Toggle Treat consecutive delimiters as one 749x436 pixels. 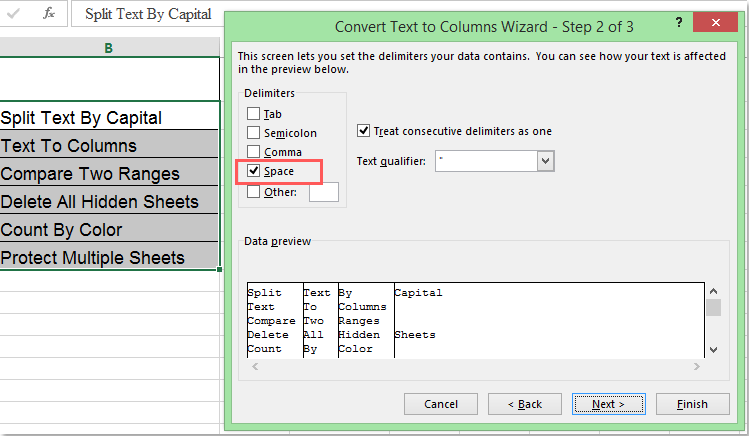[364, 131]
